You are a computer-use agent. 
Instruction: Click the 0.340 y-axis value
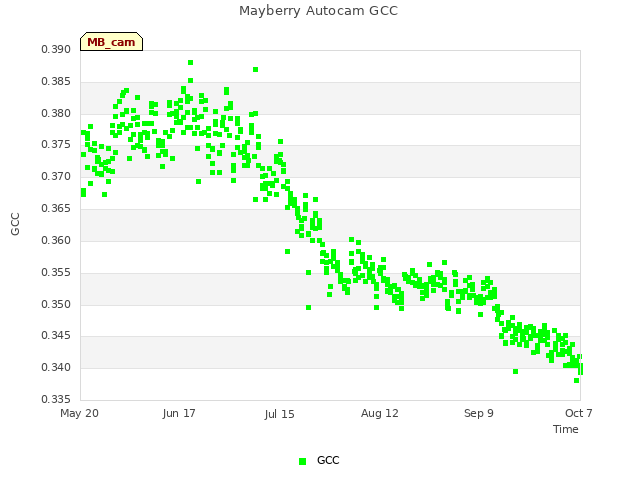click(56, 367)
